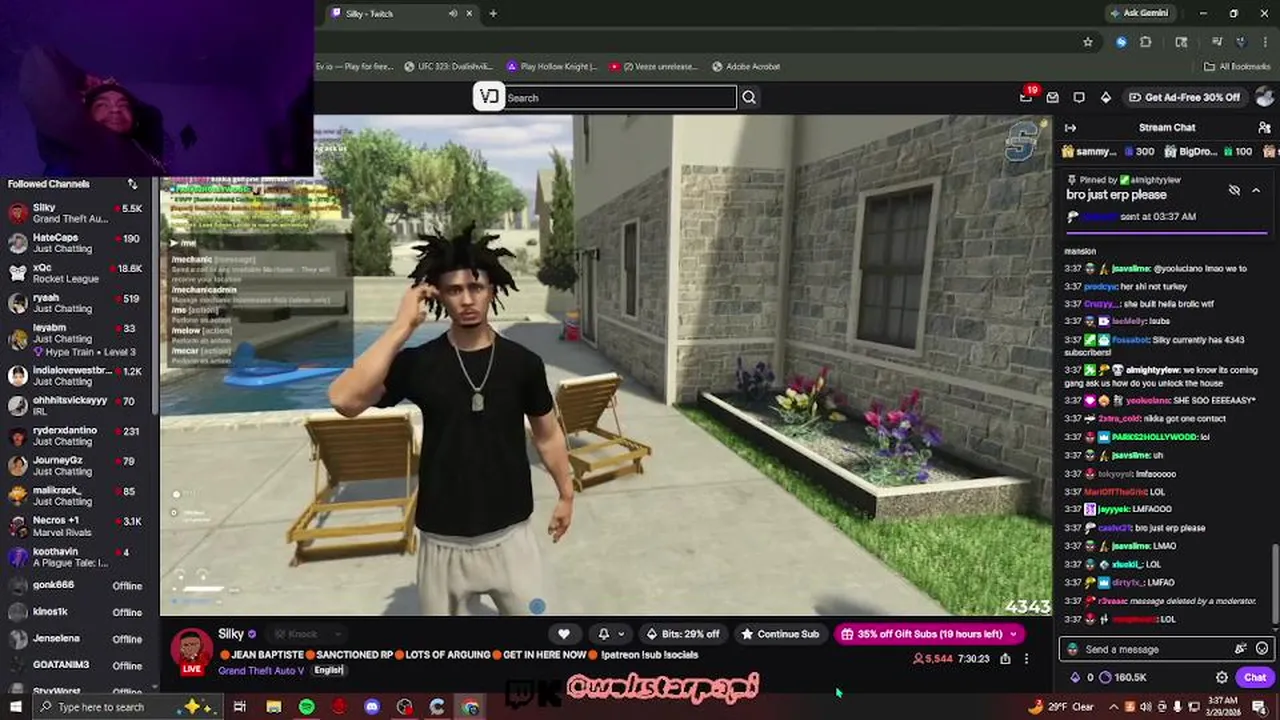Open the All Bookmarks folder
The width and height of the screenshot is (1280, 720).
(x=1237, y=66)
